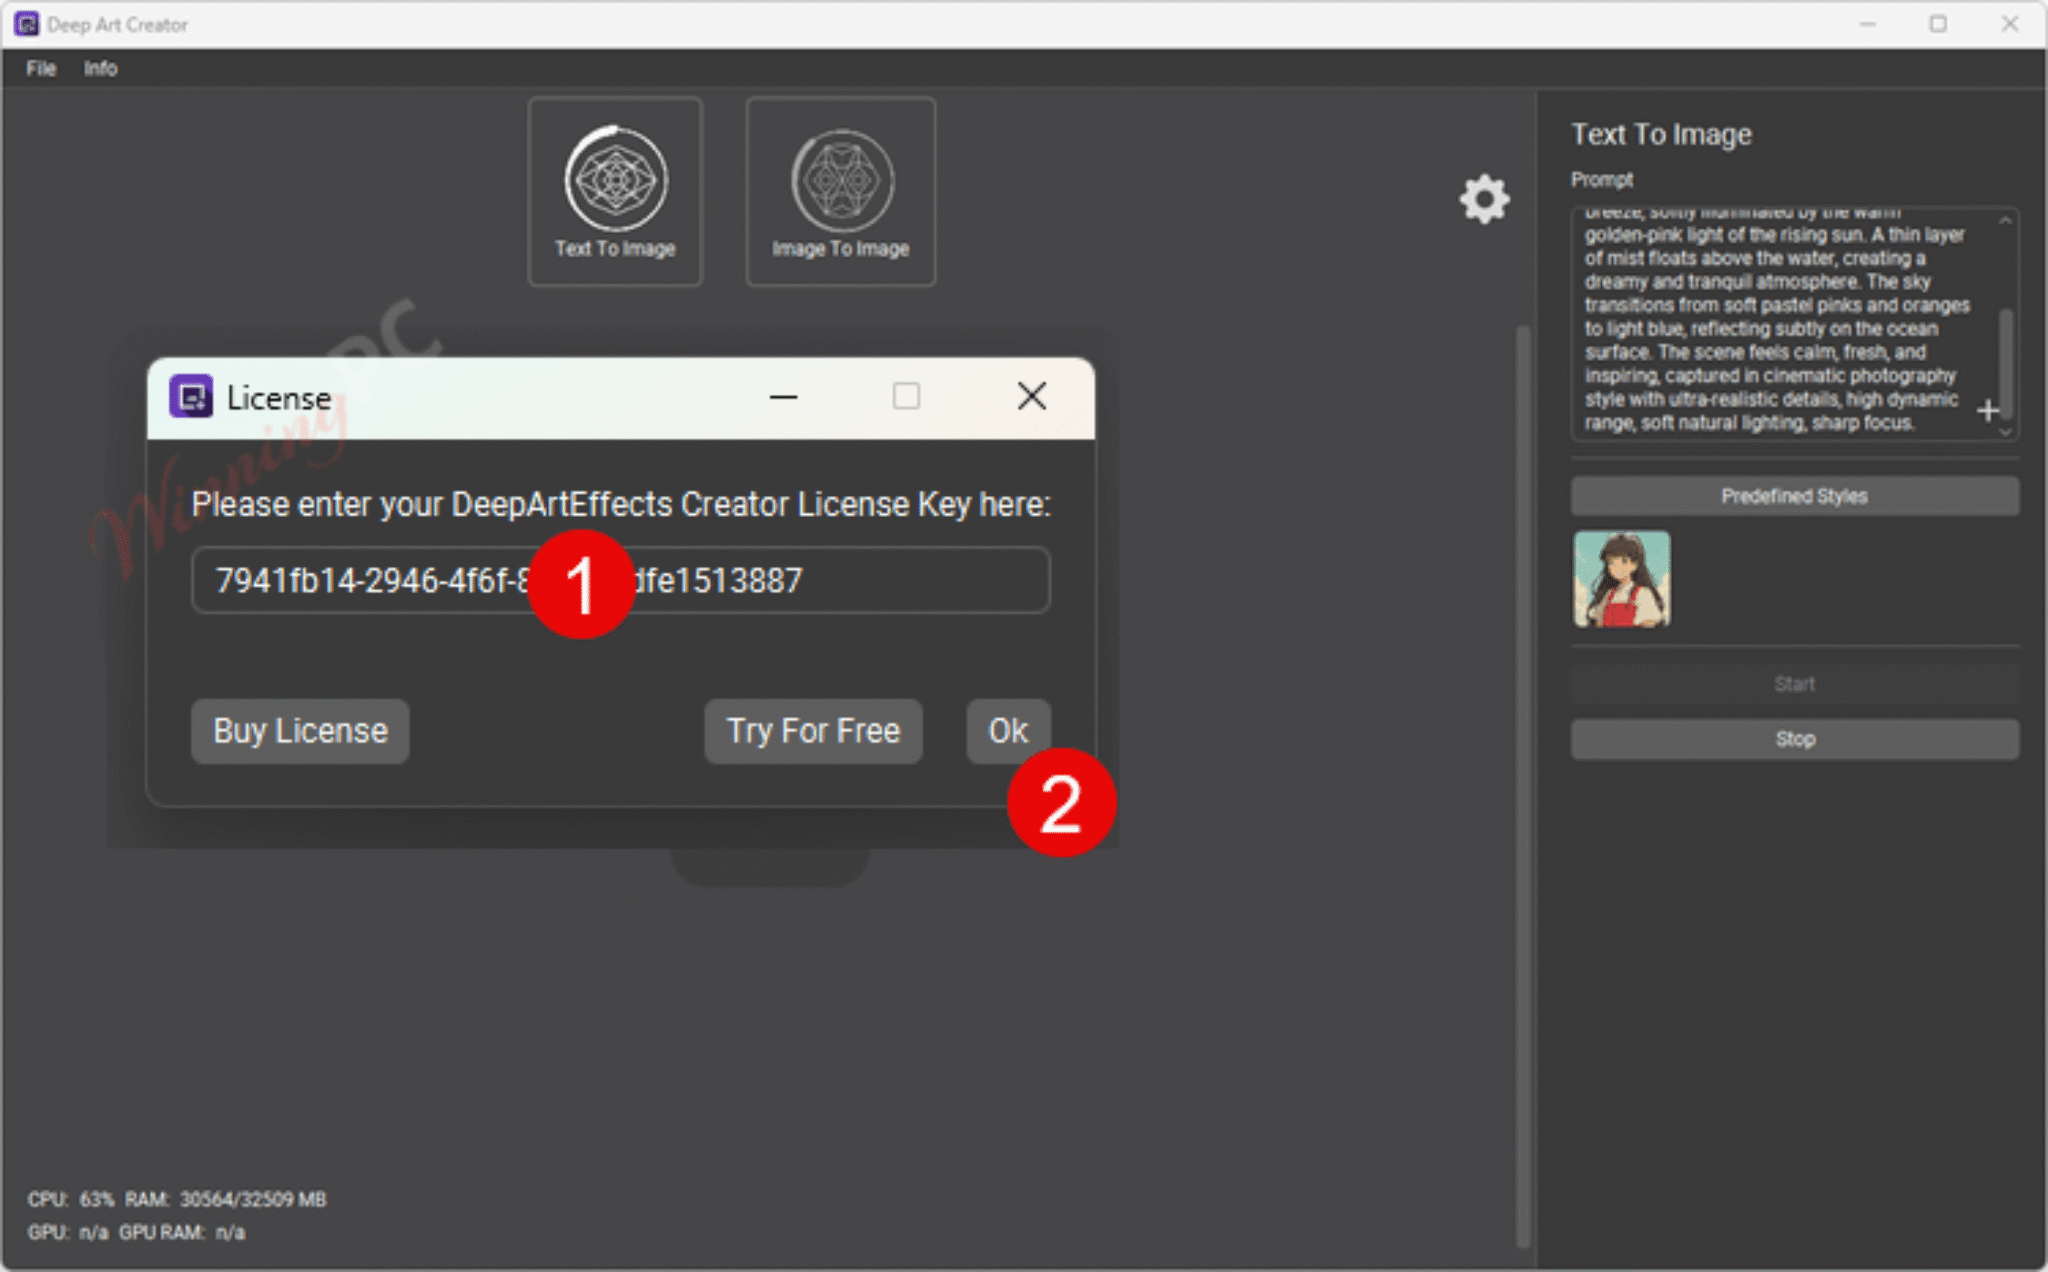Click the prompt scrollbar up arrow
2048x1272 pixels.
[x=2005, y=220]
